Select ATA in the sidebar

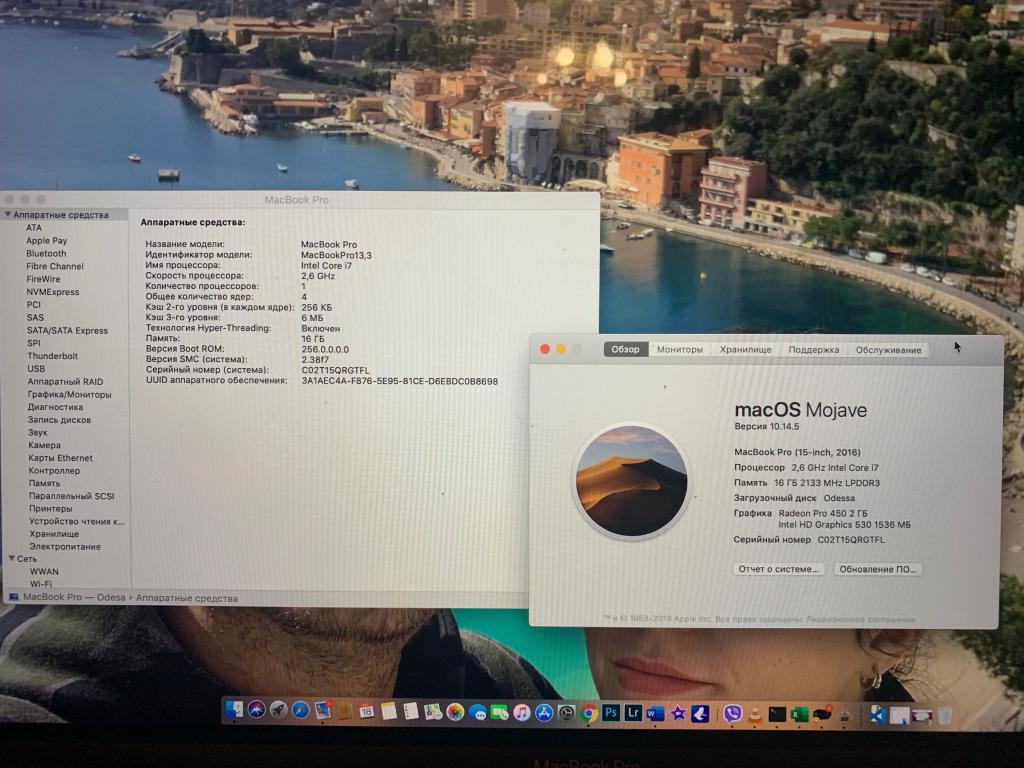[34, 227]
